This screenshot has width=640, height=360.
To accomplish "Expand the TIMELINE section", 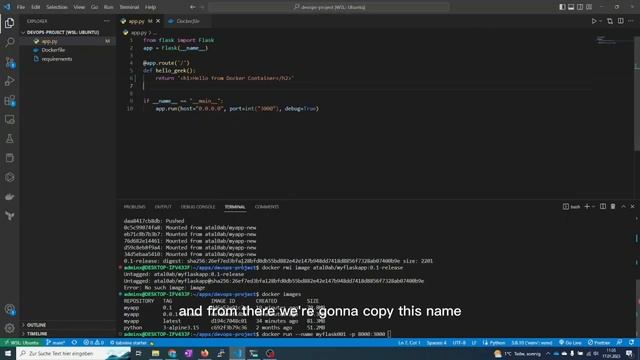I will 37,333.
